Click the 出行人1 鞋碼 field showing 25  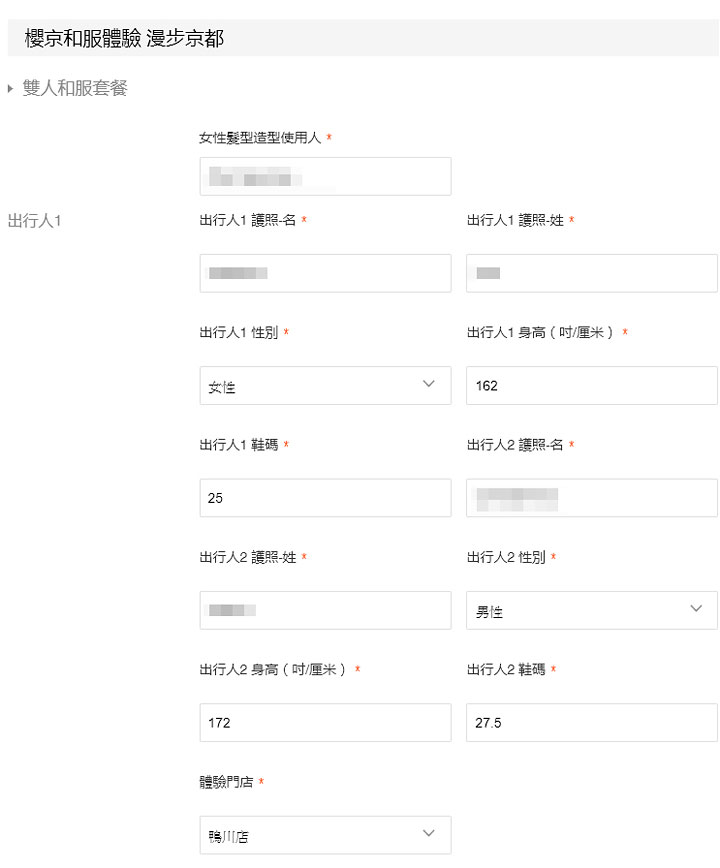point(325,498)
